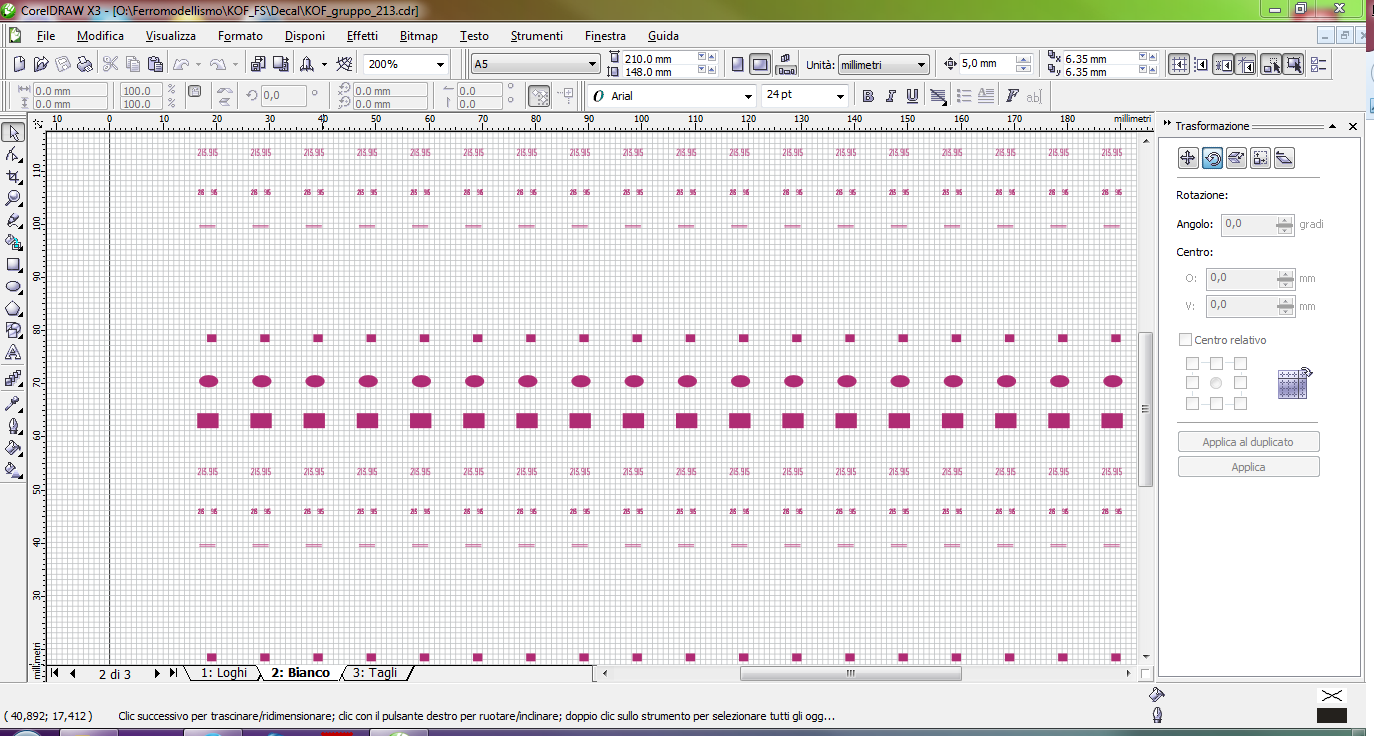The image size is (1374, 736).
Task: Select the Shape edit tool
Action: pyautogui.click(x=13, y=155)
